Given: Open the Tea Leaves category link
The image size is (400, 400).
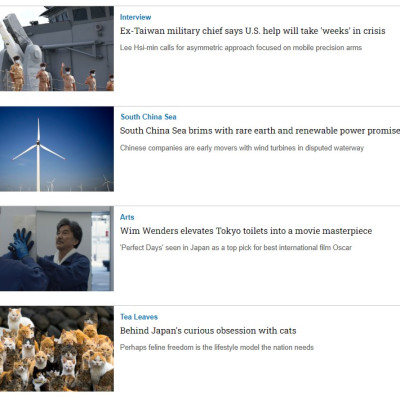Looking at the screenshot, I should point(139,317).
